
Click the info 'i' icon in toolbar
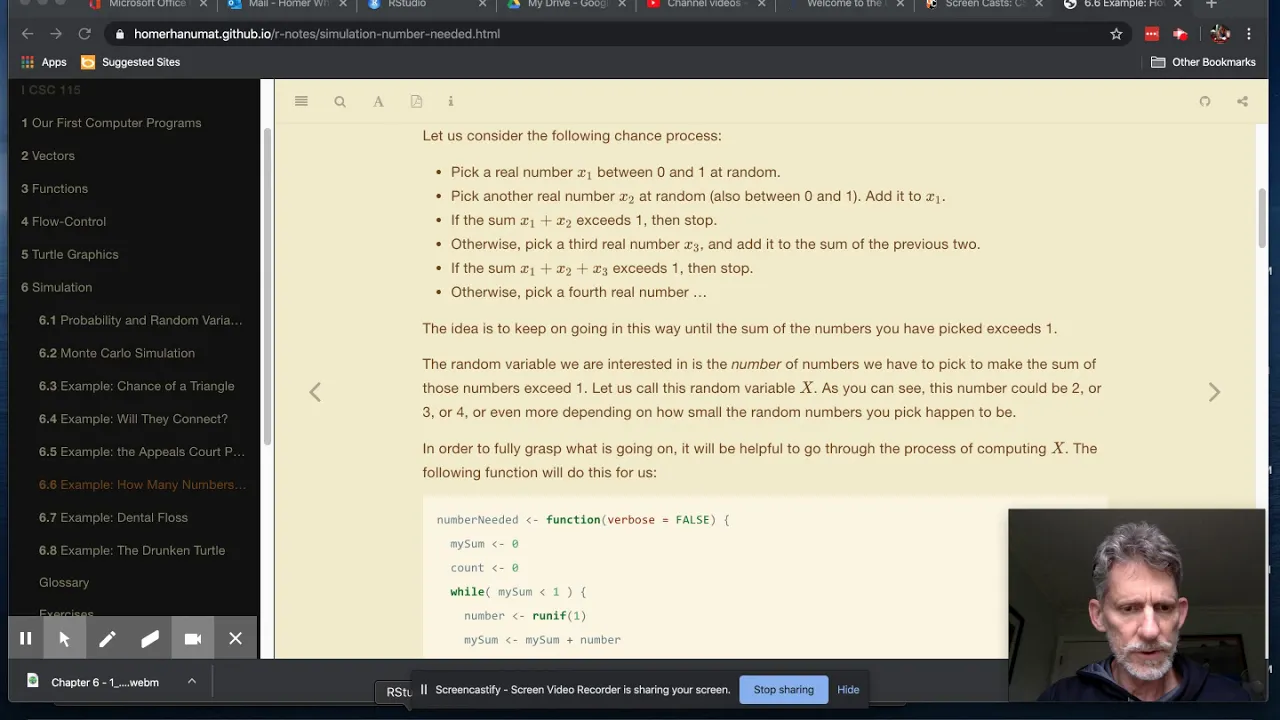[451, 101]
